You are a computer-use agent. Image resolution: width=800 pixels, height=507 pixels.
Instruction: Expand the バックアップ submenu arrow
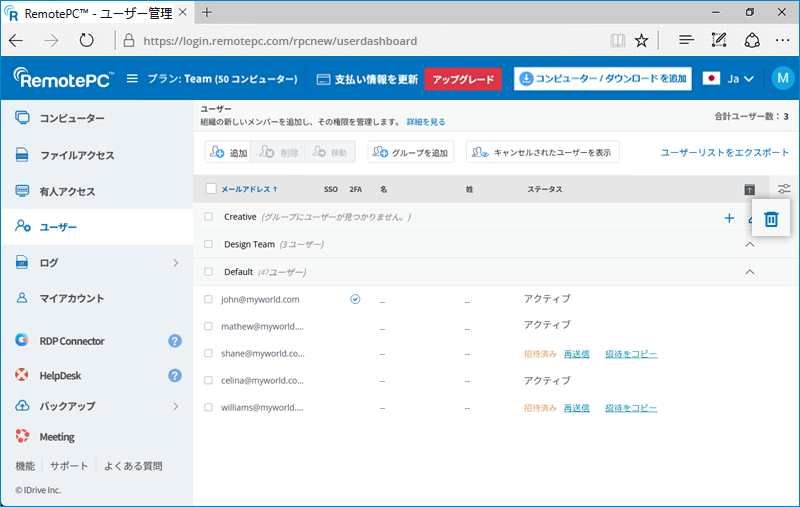[176, 406]
